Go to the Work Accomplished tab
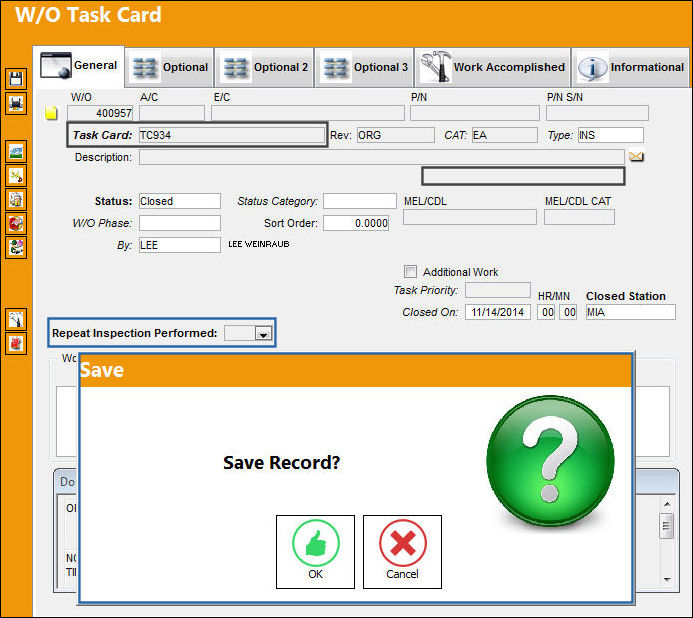This screenshot has width=693, height=618. click(x=493, y=67)
